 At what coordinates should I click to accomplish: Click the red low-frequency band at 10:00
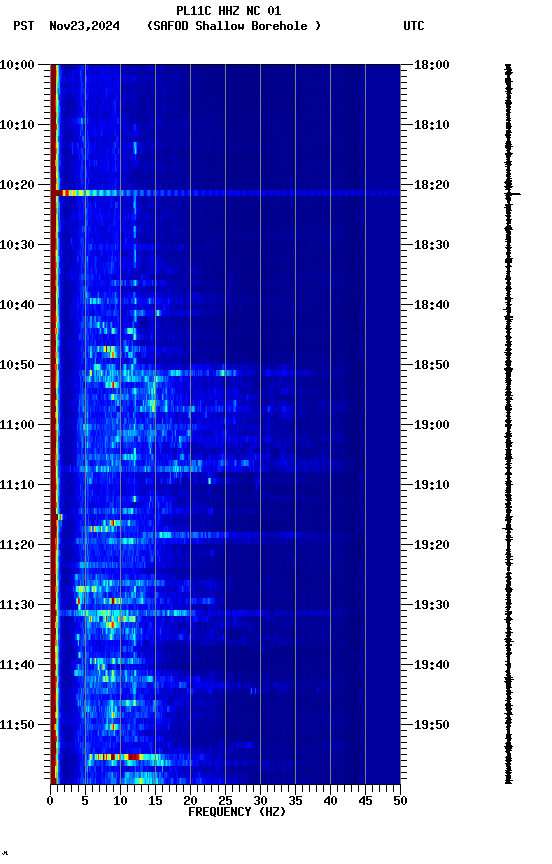click(x=53, y=67)
